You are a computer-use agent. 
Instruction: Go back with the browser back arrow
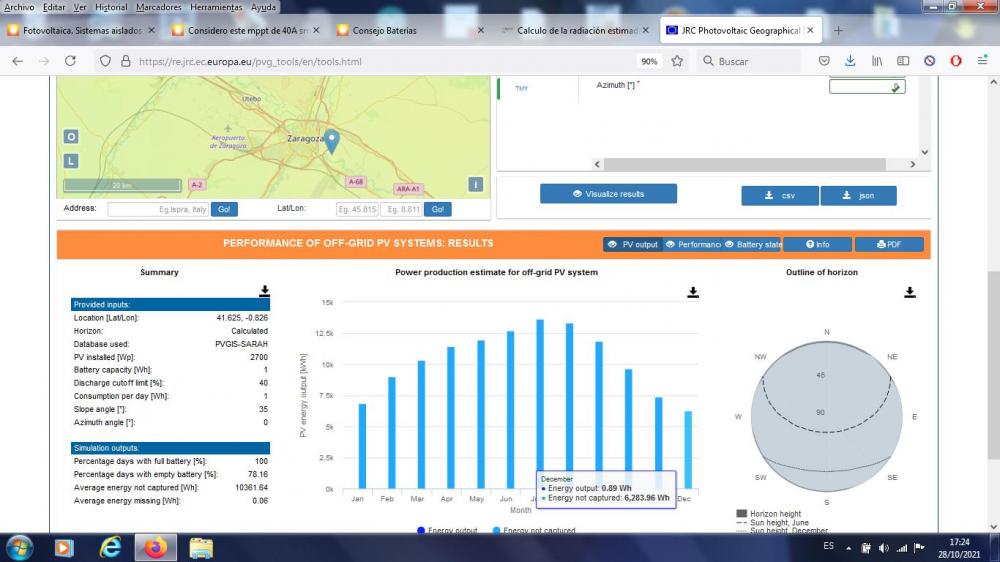pyautogui.click(x=17, y=61)
